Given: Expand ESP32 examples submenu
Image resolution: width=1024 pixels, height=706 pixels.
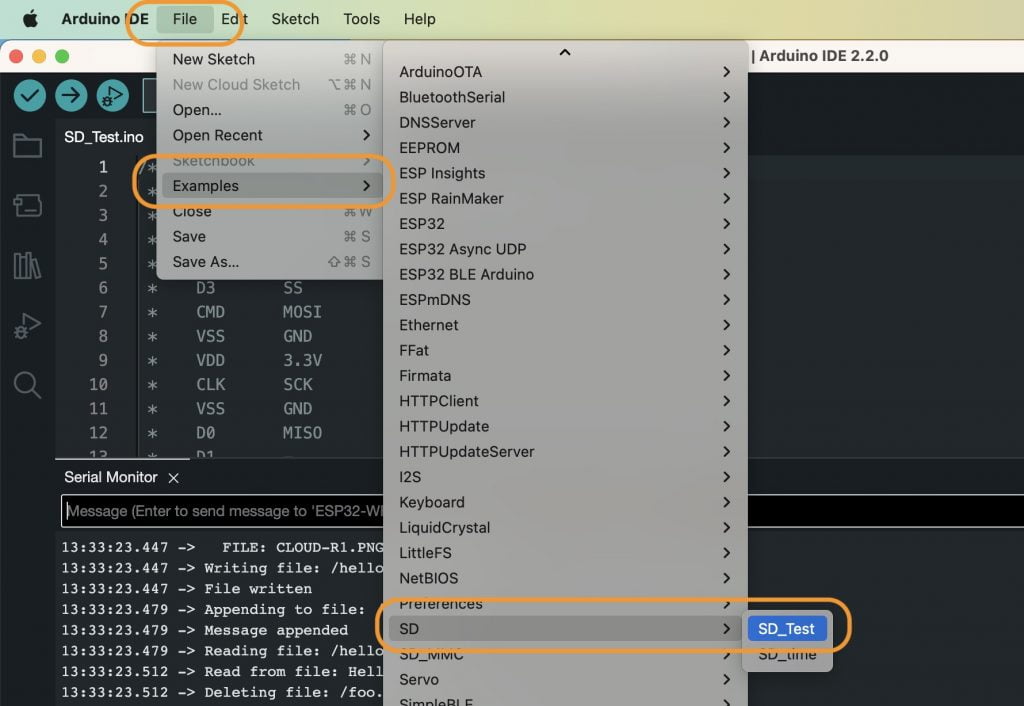Looking at the screenshot, I should (565, 223).
